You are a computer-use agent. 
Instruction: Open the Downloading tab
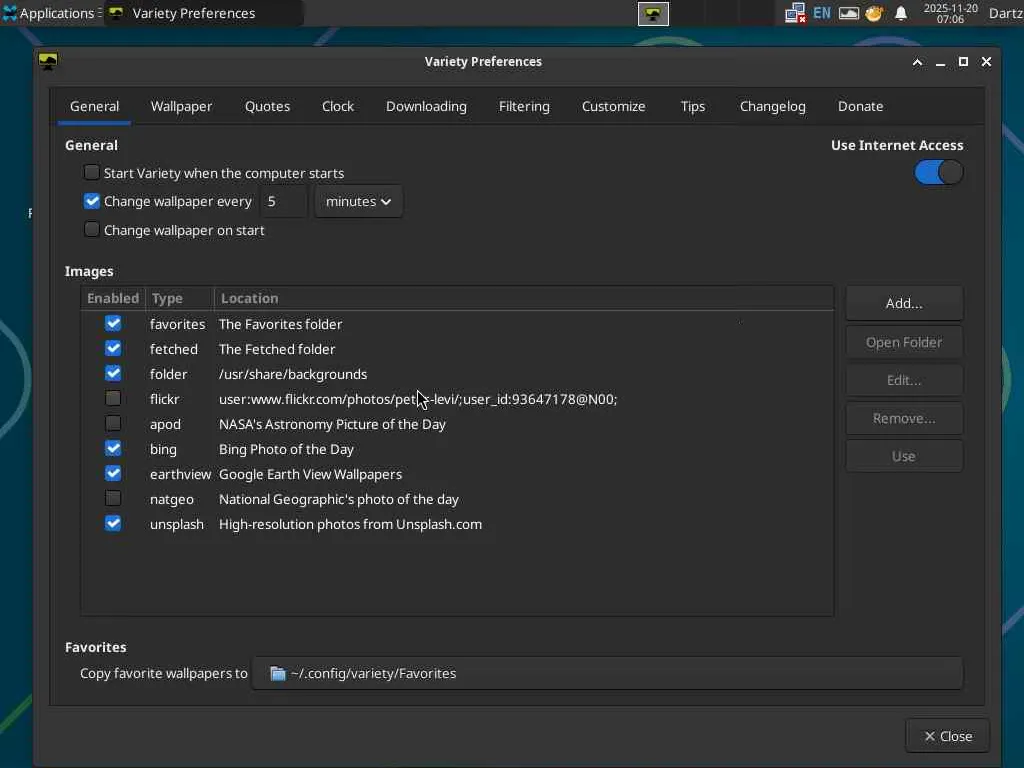pos(426,106)
